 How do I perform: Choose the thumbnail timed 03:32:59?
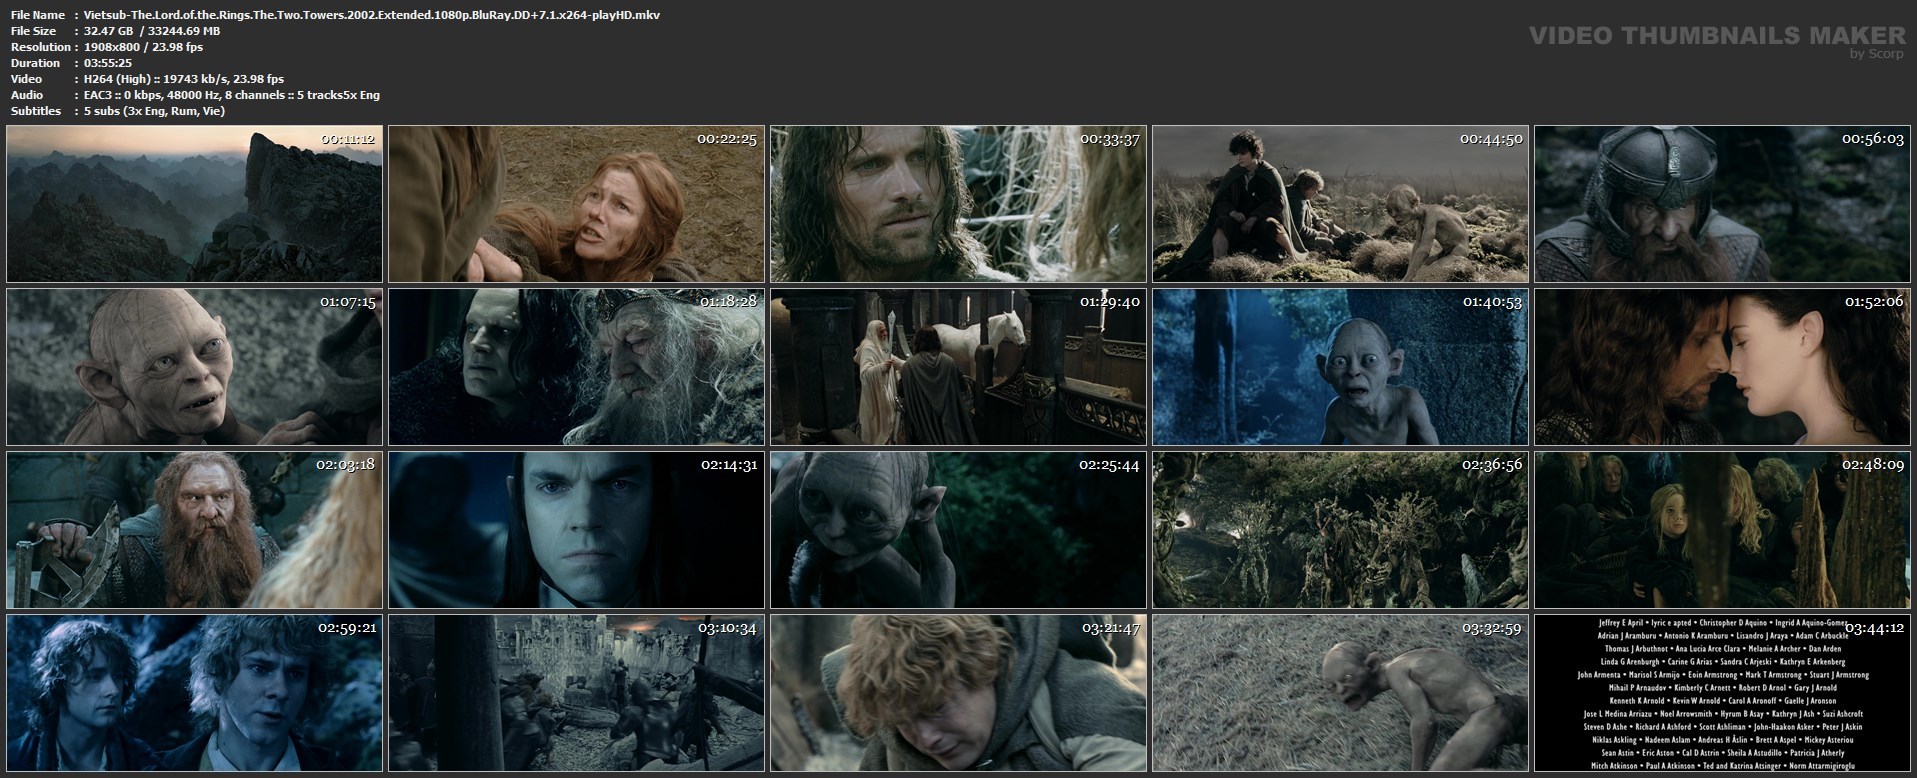[x=1340, y=693]
